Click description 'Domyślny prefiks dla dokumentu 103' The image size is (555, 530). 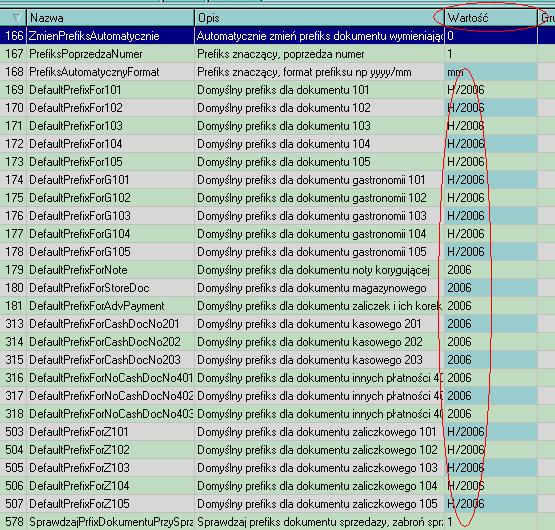[284, 126]
